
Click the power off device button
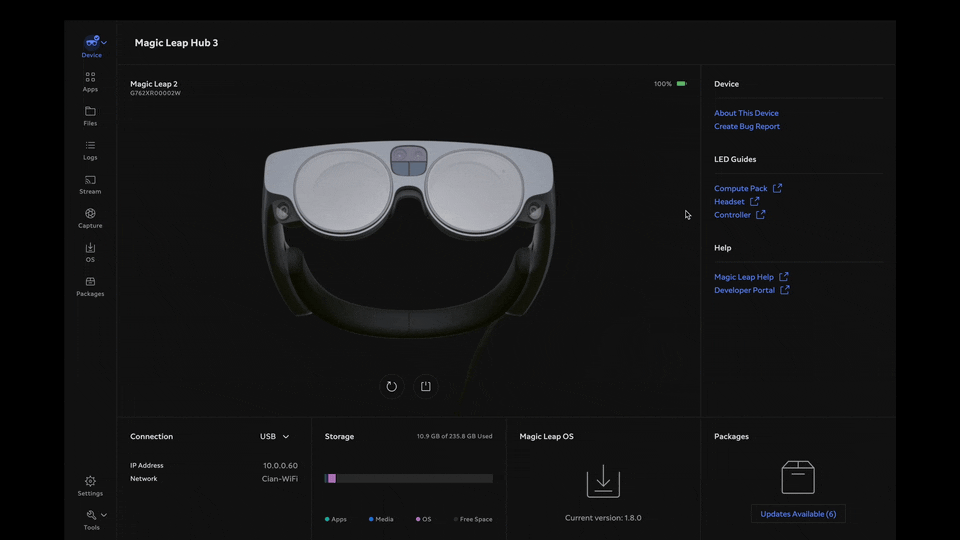(x=426, y=386)
